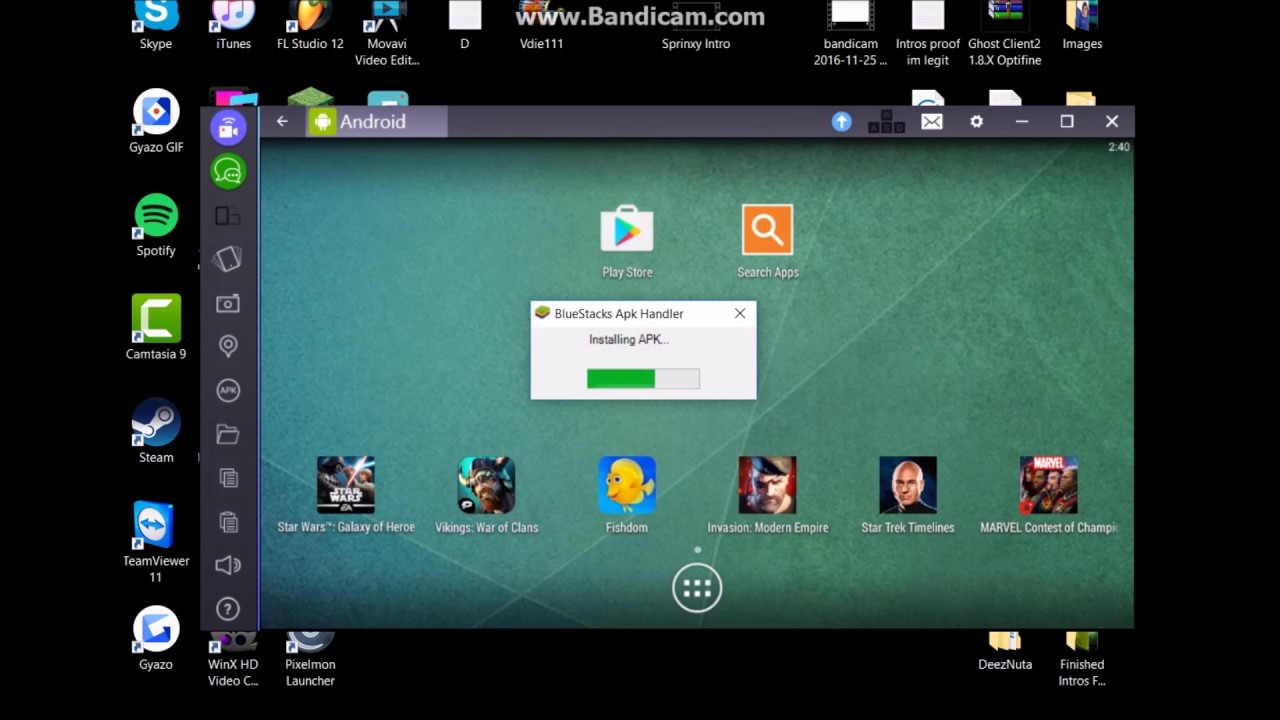This screenshot has height=720, width=1280.
Task: Open the green chat icon in sidebar
Action: tap(228, 172)
